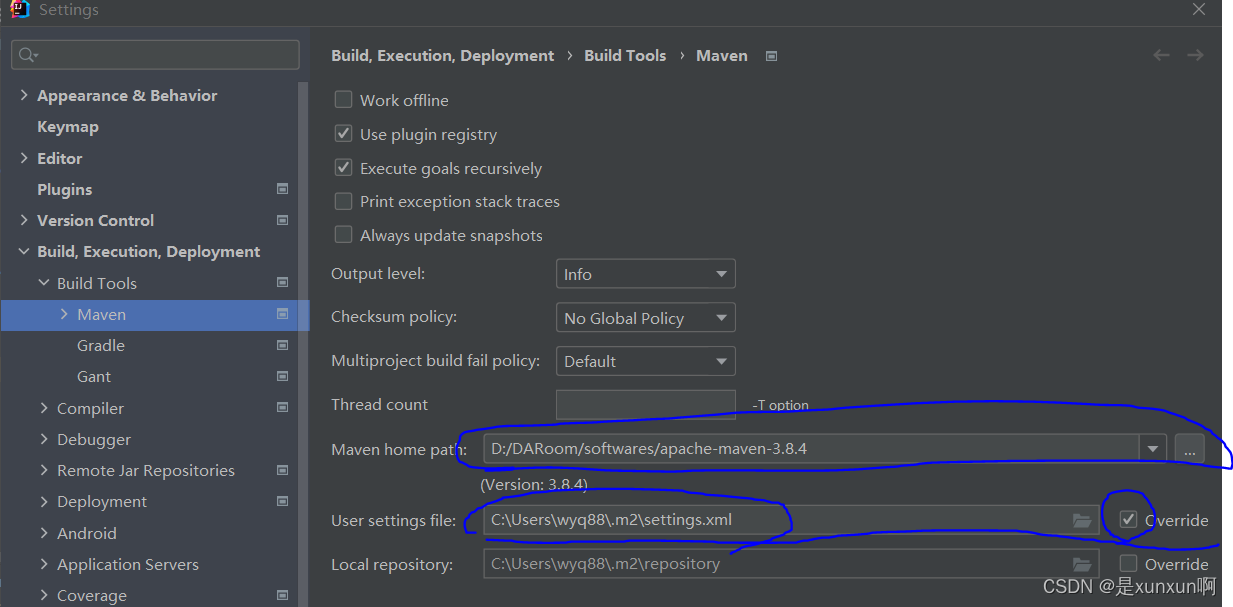Image resolution: width=1233 pixels, height=607 pixels.
Task: Open Maven home path dropdown arrow
Action: coord(1154,449)
